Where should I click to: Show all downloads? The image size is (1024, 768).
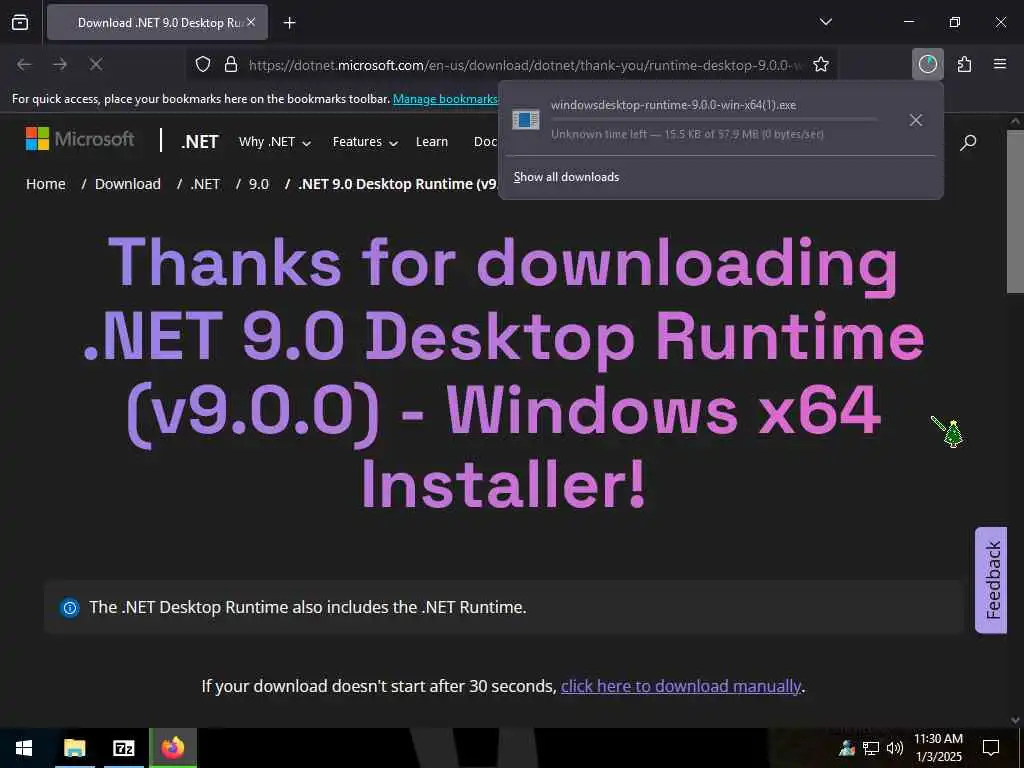coord(566,177)
